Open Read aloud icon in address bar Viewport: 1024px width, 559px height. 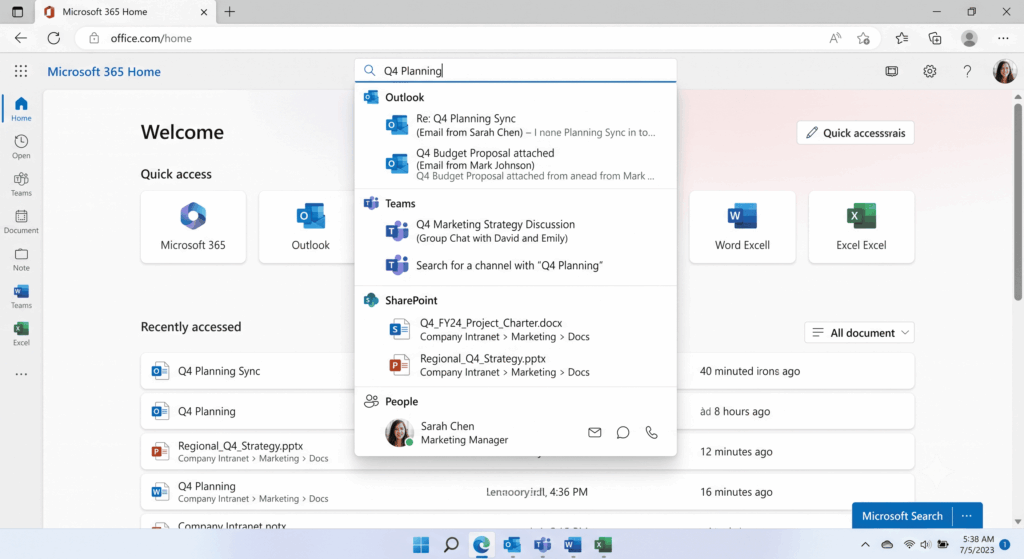click(x=835, y=38)
